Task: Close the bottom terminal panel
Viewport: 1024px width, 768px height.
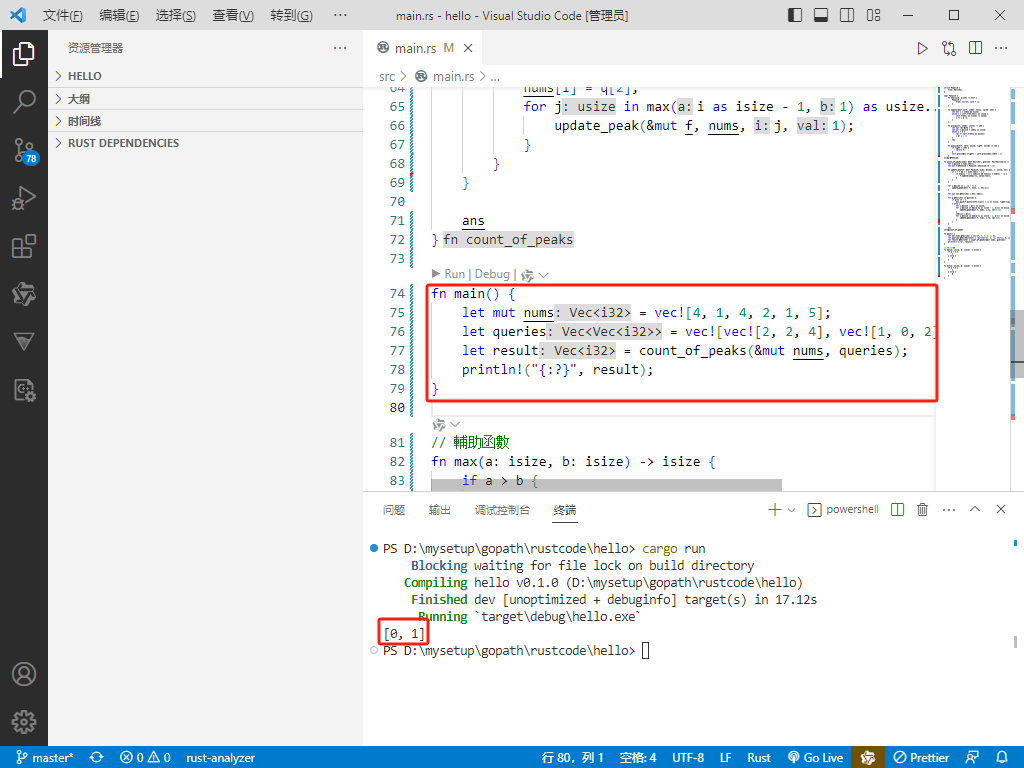Action: pyautogui.click(x=1000, y=509)
